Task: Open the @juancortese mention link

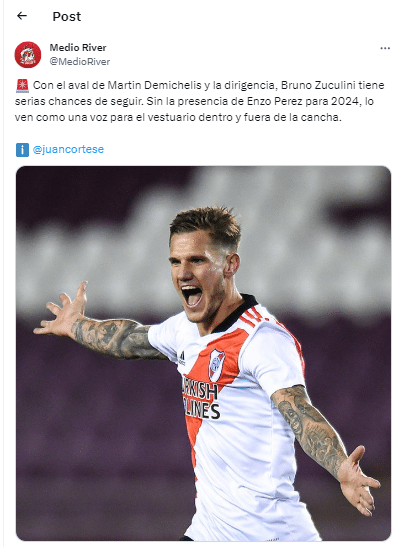Action: coord(68,149)
